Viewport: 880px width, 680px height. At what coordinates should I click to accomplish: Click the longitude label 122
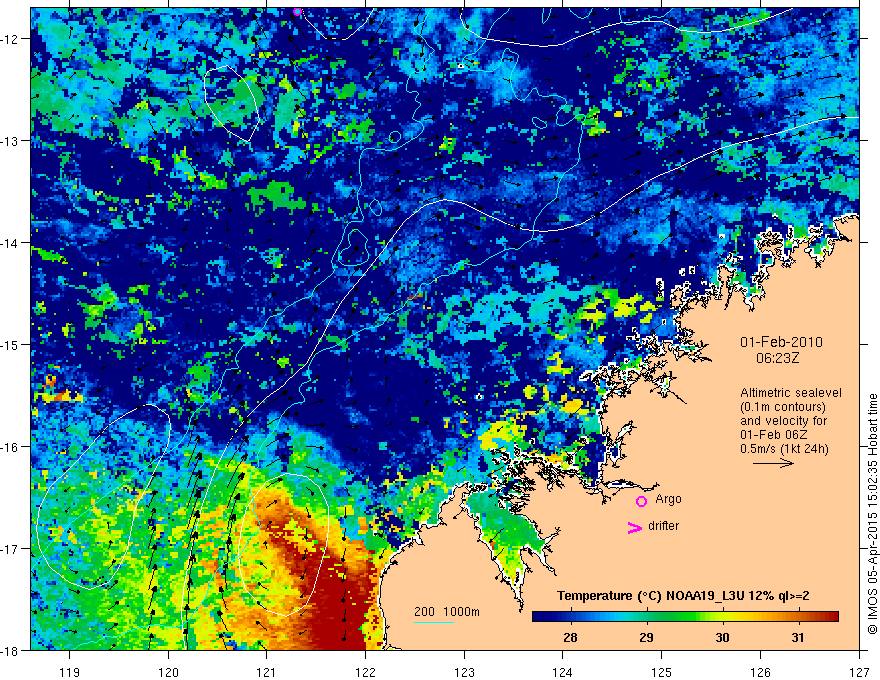(x=365, y=672)
